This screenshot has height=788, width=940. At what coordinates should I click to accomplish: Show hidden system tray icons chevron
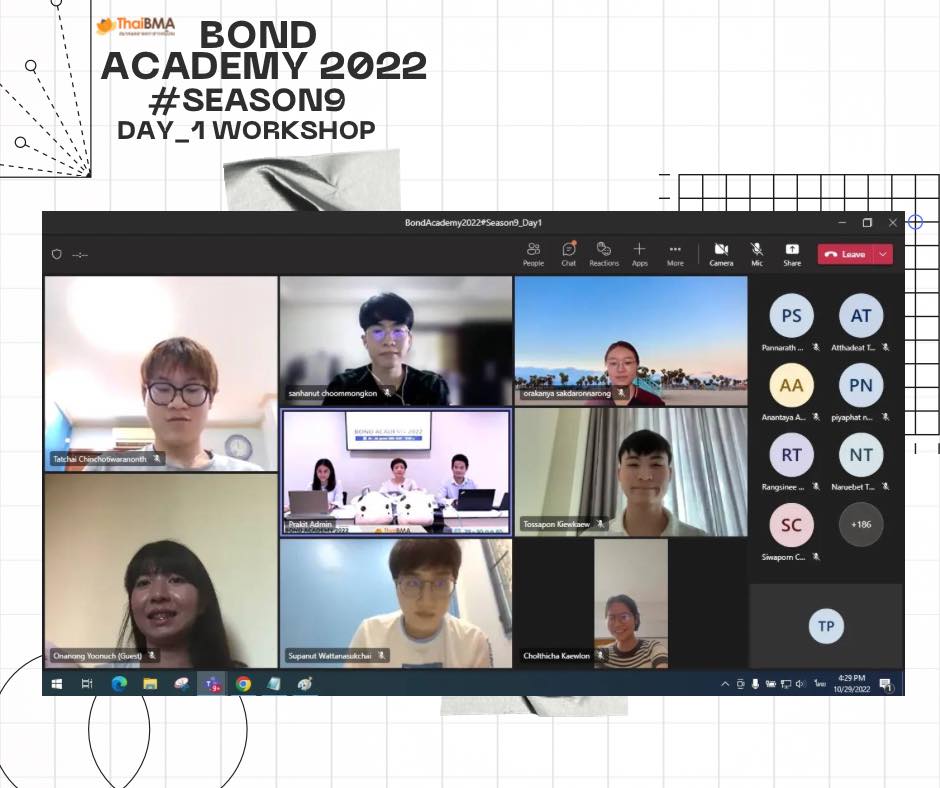[x=725, y=684]
